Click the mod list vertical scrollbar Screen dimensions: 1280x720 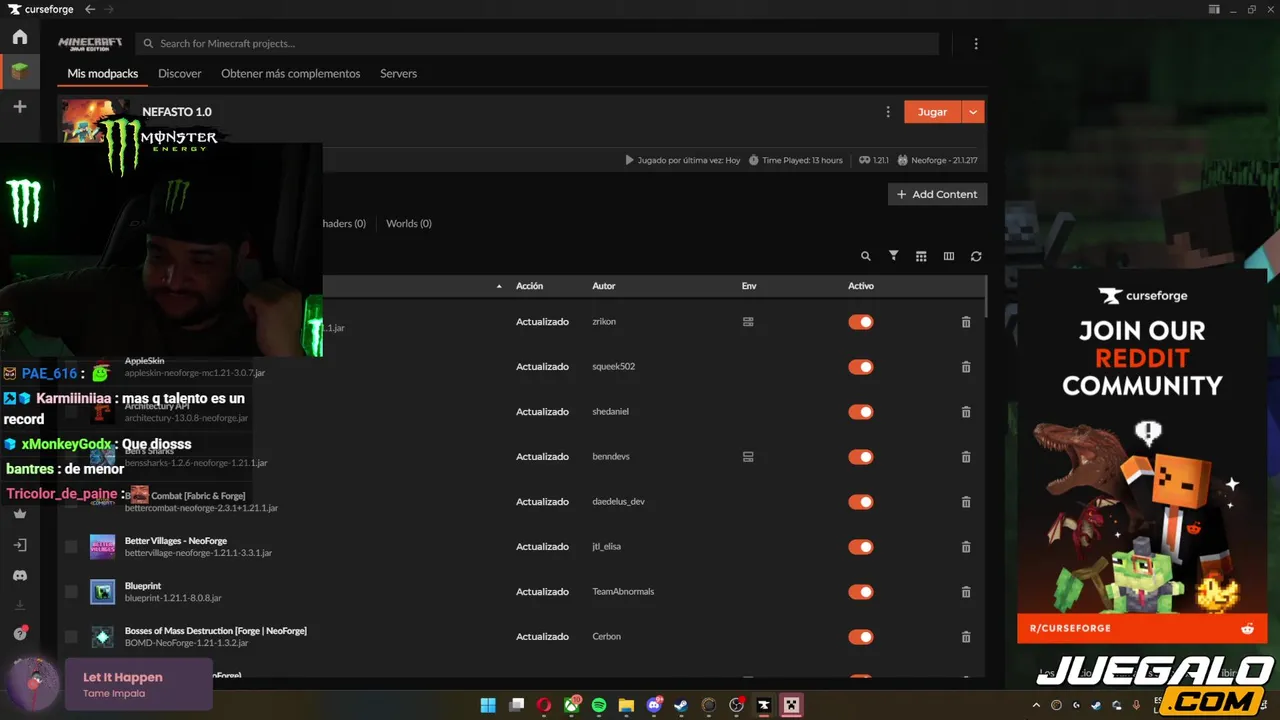(986, 296)
